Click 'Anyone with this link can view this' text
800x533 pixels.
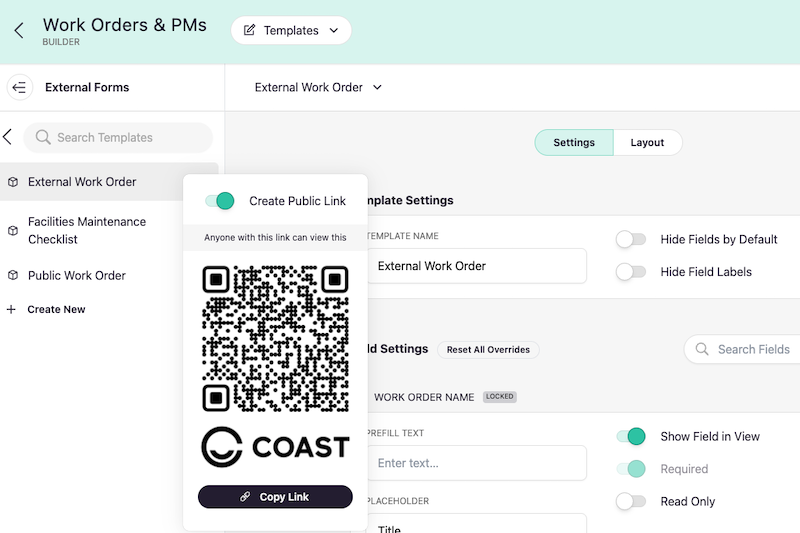point(275,238)
